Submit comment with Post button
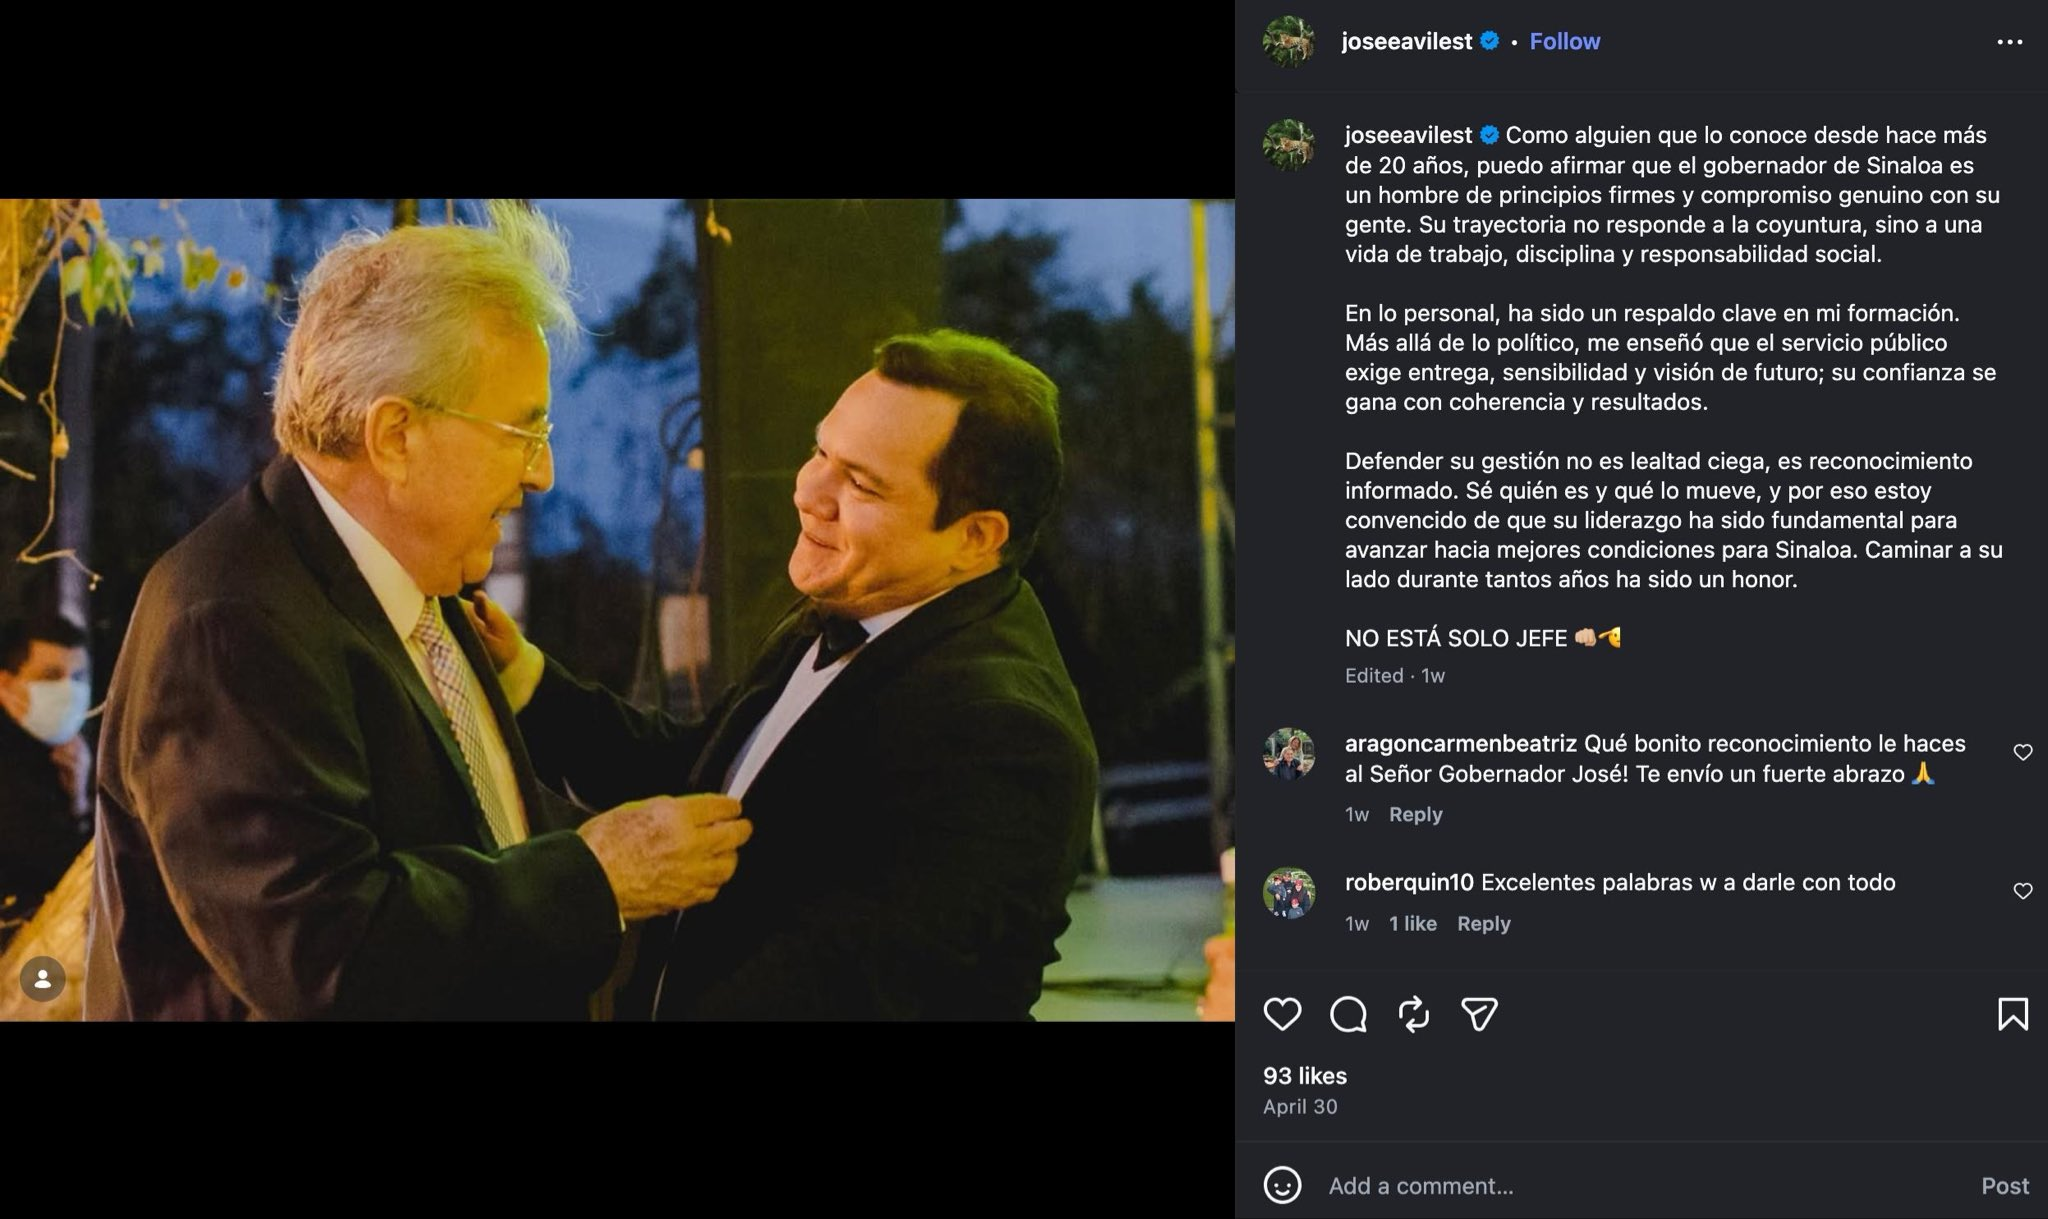2048x1219 pixels. click(x=2005, y=1186)
